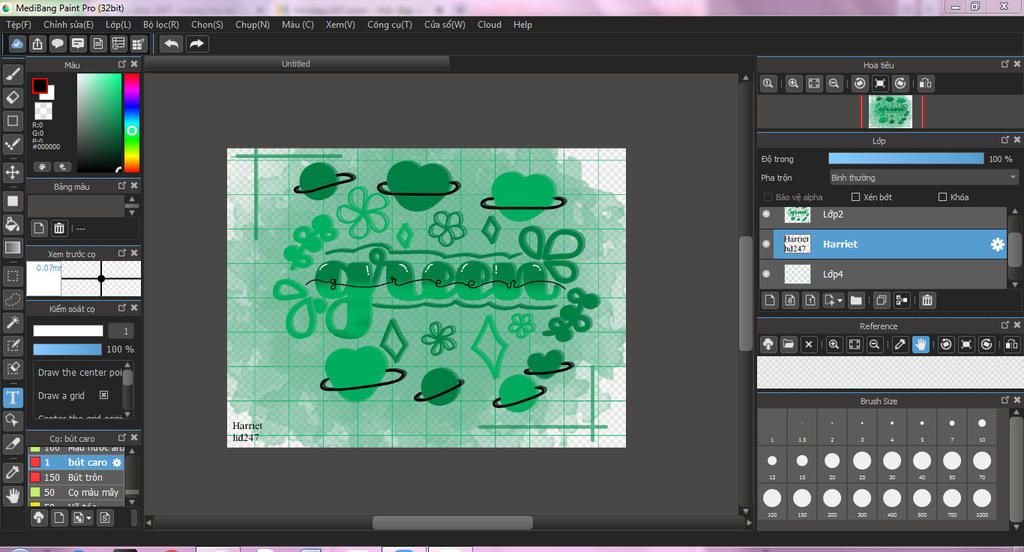Screen dimensions: 1024x552
Task: Choose the Lasso selection tool
Action: coord(12,299)
